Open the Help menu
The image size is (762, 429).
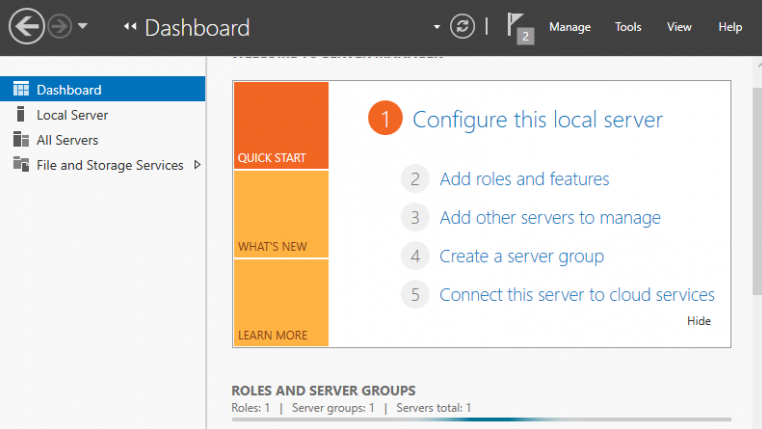(x=730, y=27)
